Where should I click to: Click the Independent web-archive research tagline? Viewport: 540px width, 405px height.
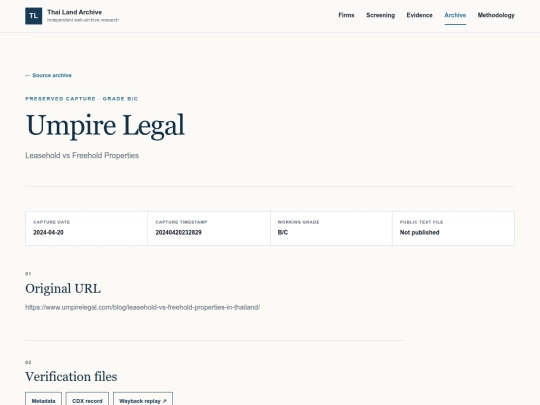(x=83, y=20)
